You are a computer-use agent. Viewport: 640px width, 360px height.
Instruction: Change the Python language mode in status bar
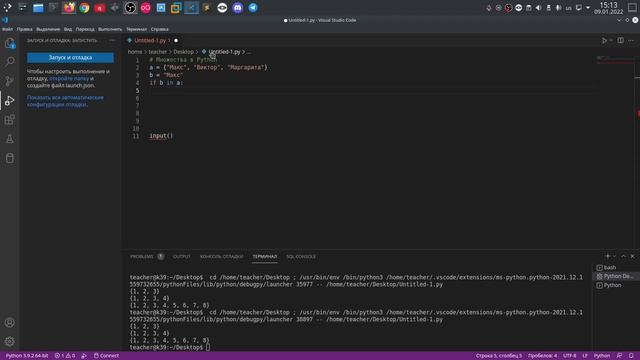(x=602, y=356)
